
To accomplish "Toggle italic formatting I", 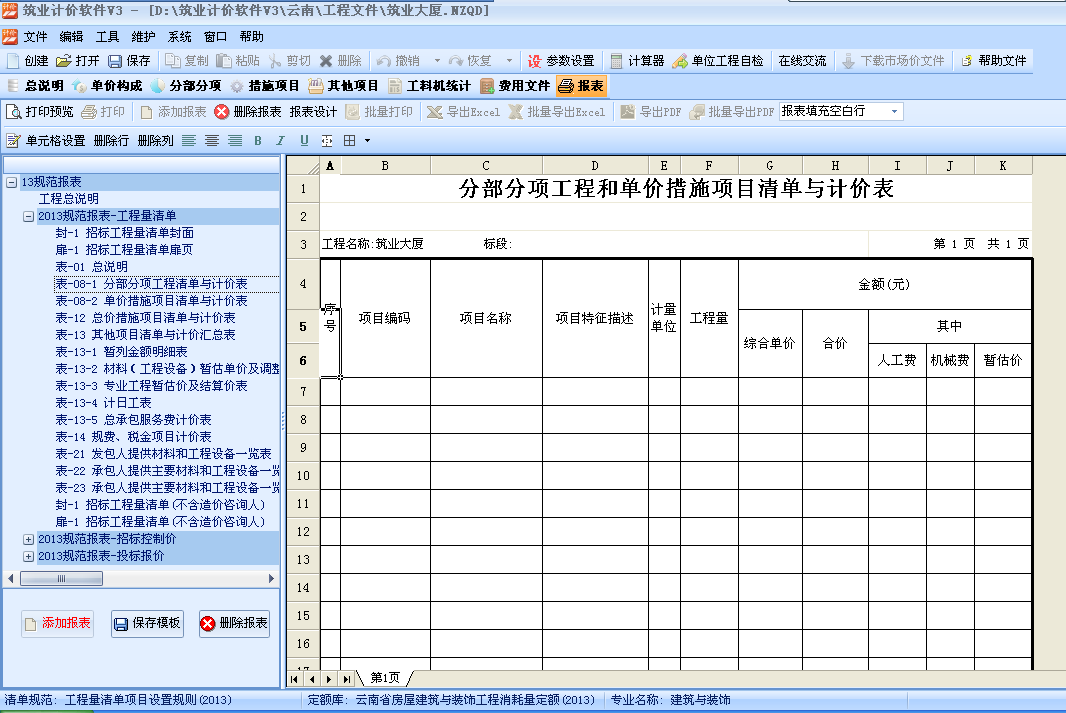I will point(280,141).
